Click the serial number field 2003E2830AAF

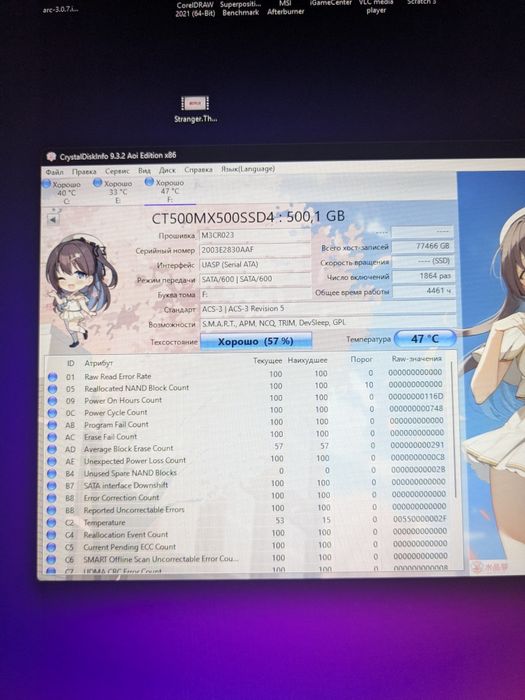pyautogui.click(x=254, y=250)
